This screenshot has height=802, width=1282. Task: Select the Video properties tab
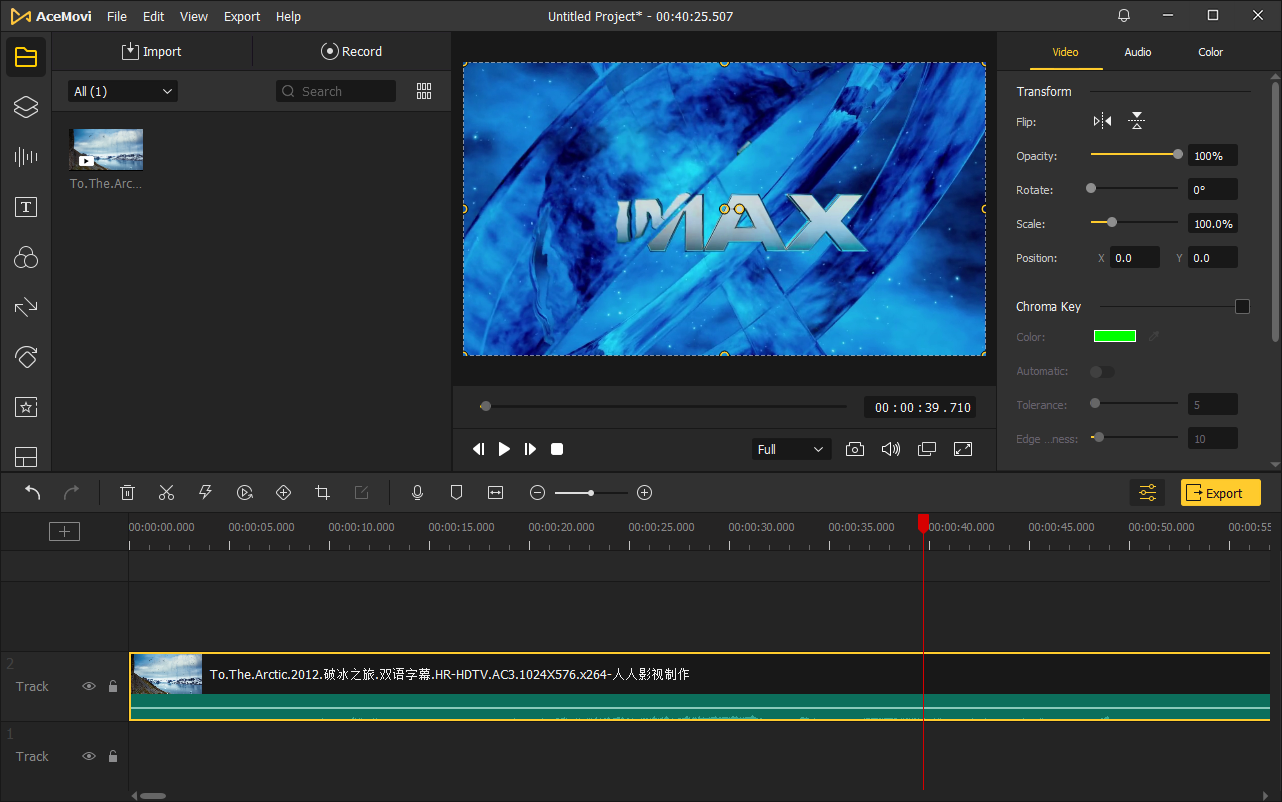point(1066,52)
